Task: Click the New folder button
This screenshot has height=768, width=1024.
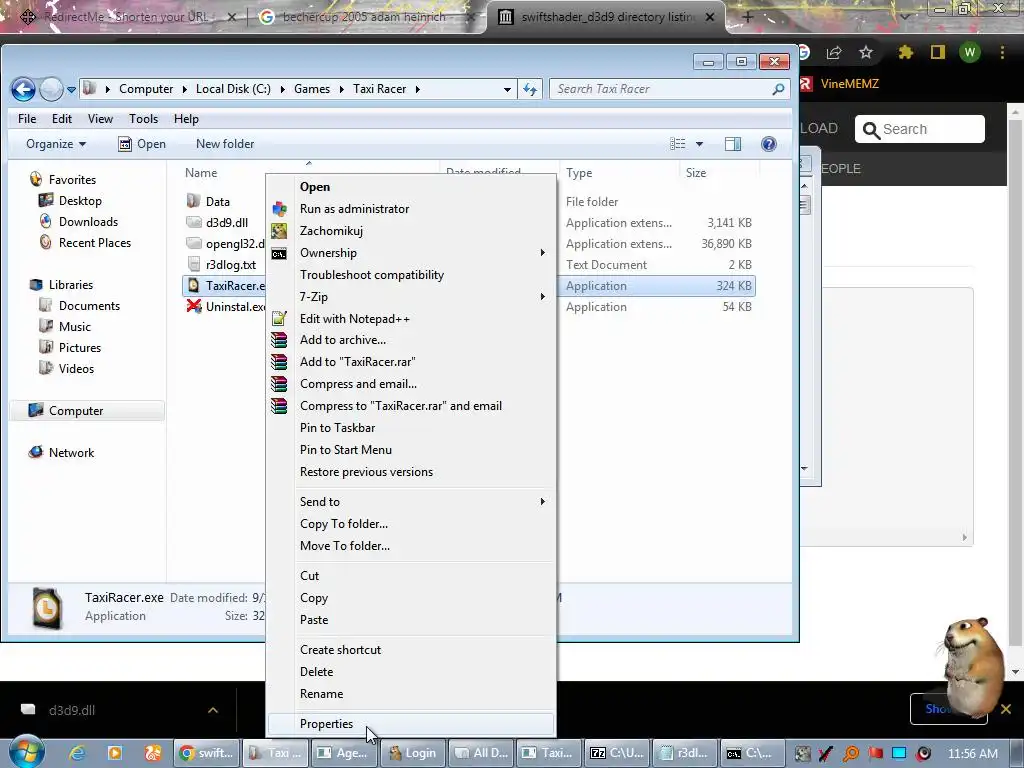Action: pyautogui.click(x=225, y=144)
